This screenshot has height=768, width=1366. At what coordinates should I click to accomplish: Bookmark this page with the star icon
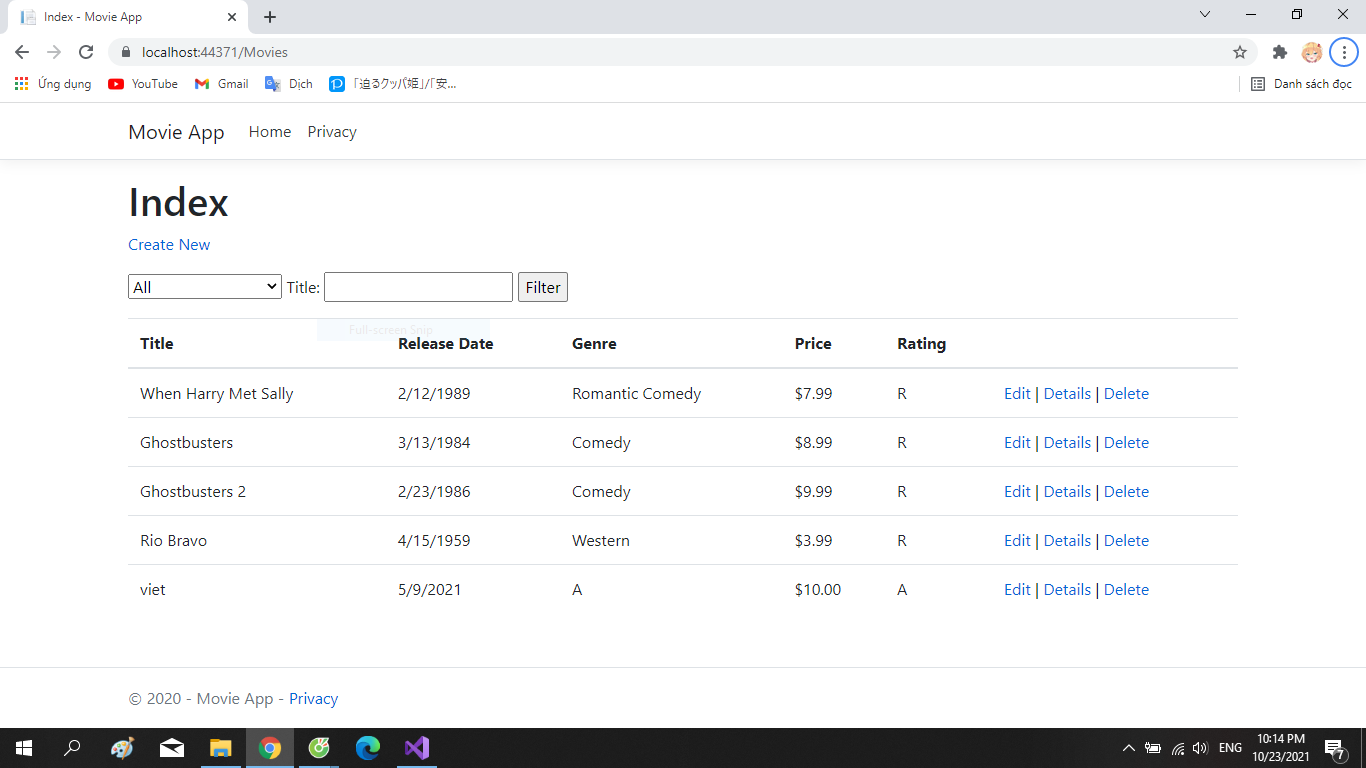pyautogui.click(x=1239, y=52)
